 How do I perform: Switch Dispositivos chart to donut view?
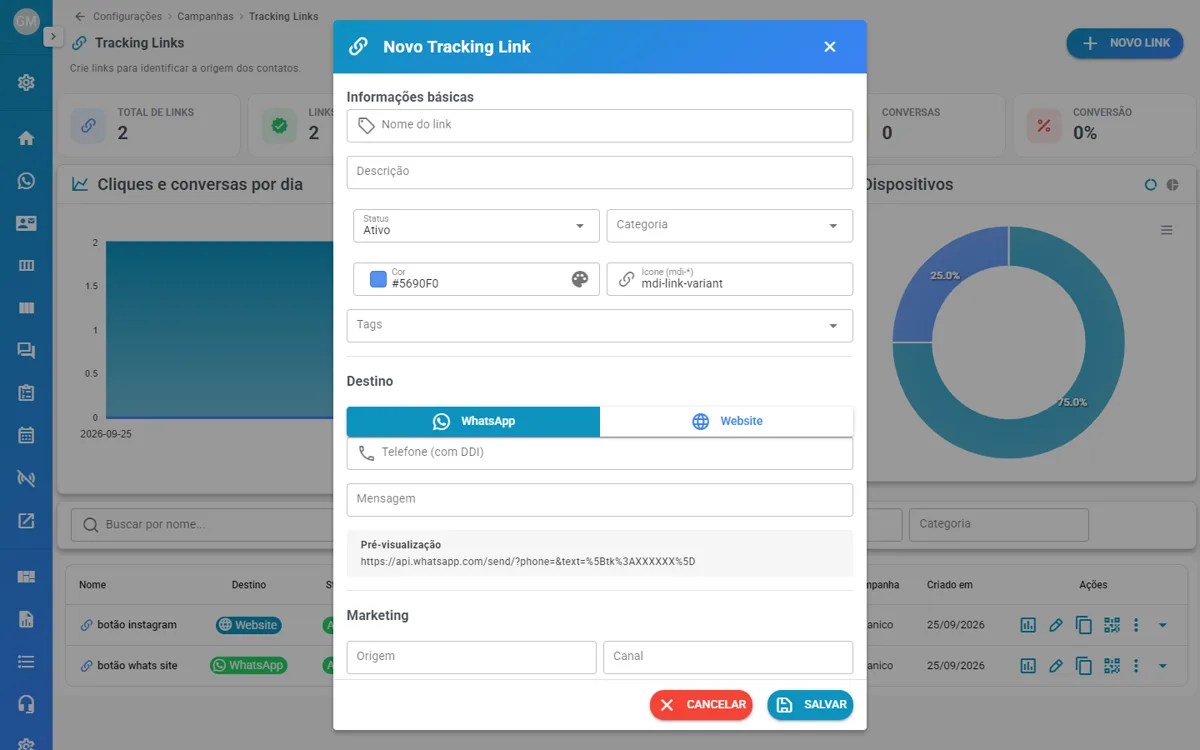click(1151, 185)
